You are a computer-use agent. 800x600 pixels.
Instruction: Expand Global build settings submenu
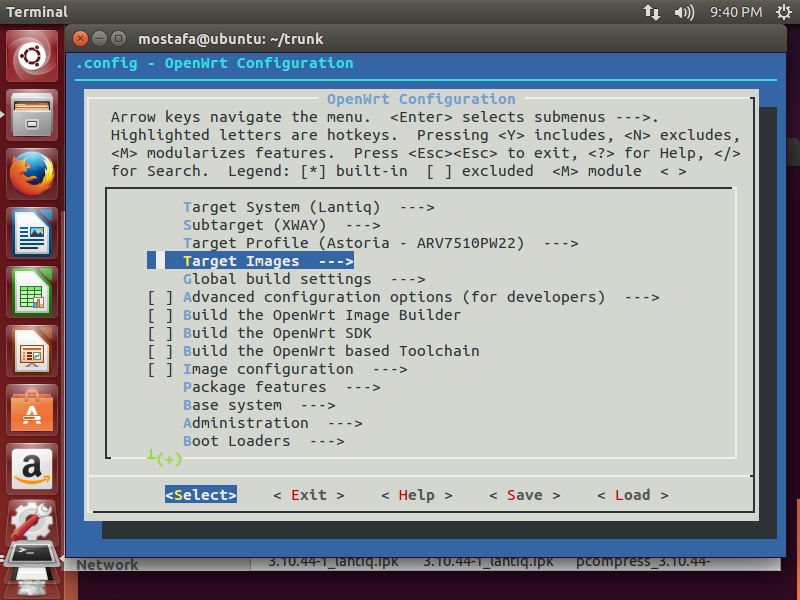[304, 279]
